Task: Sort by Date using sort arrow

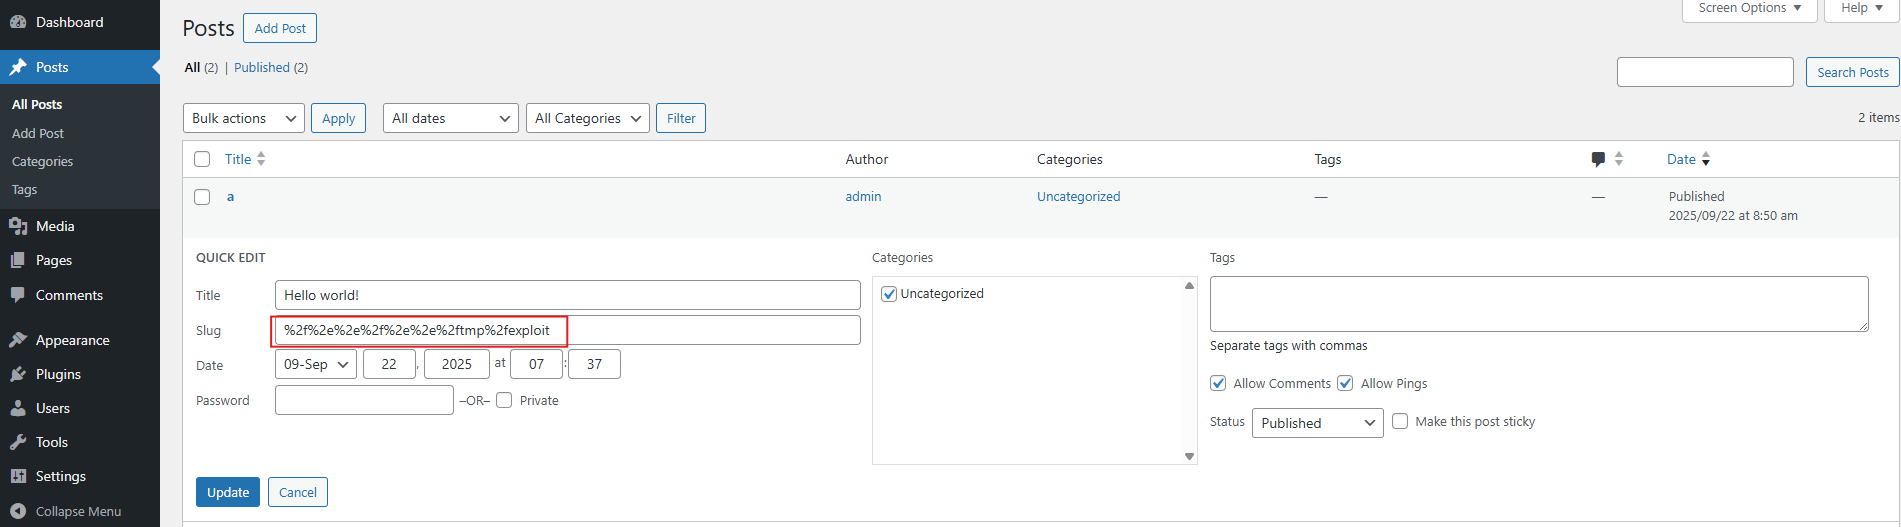Action: (1706, 159)
